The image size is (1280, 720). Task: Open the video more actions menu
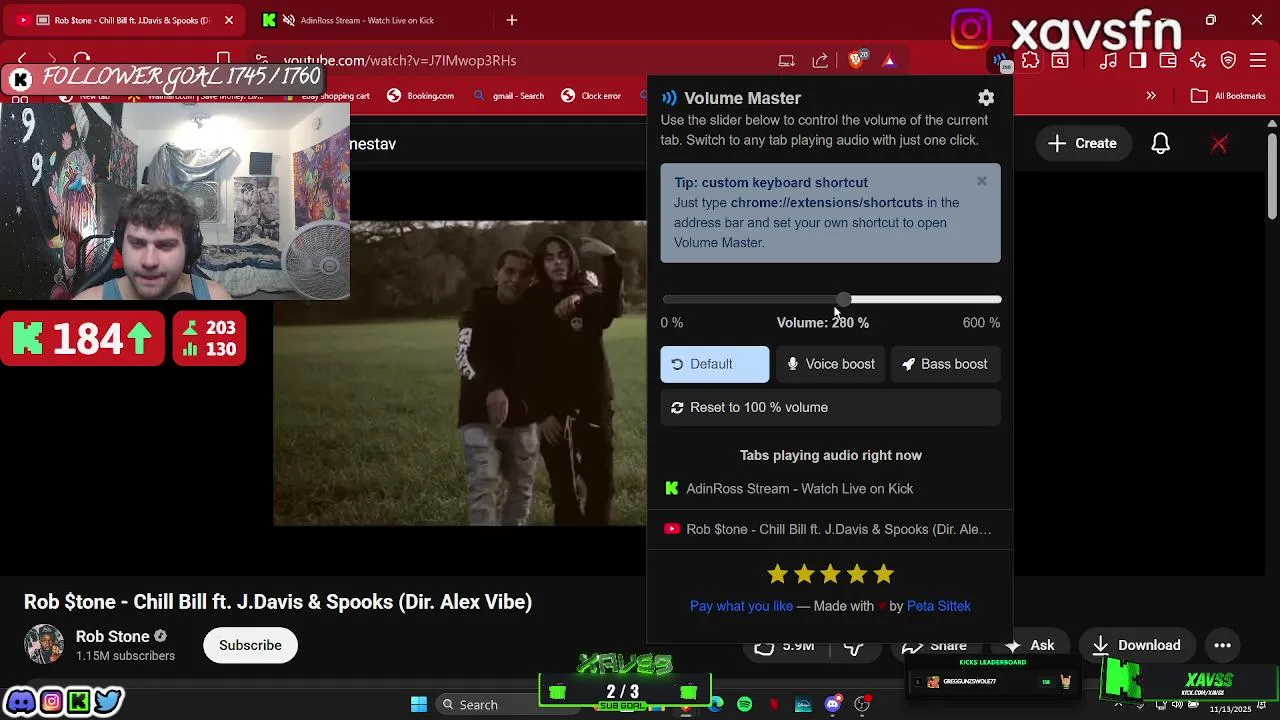1223,645
